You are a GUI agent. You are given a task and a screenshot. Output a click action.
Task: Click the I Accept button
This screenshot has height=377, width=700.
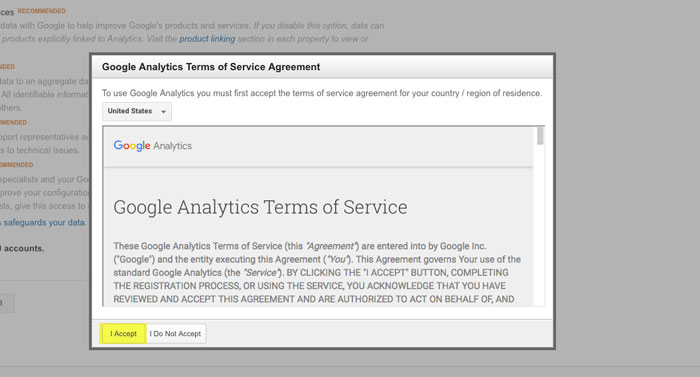click(x=123, y=334)
